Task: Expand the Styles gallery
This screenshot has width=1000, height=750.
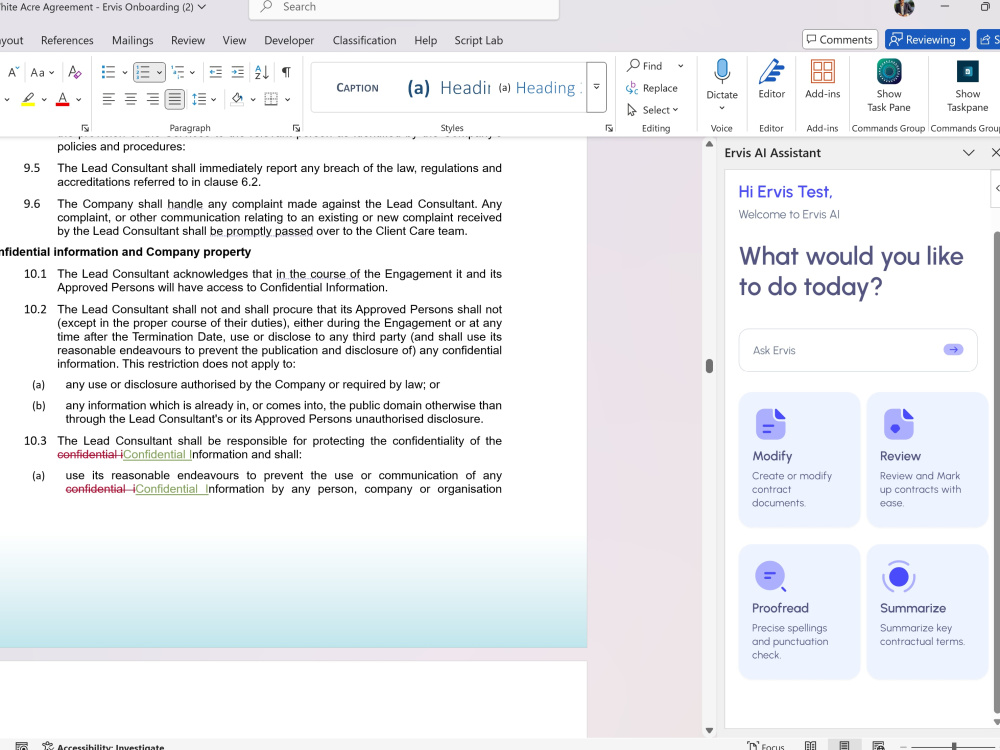Action: click(596, 87)
